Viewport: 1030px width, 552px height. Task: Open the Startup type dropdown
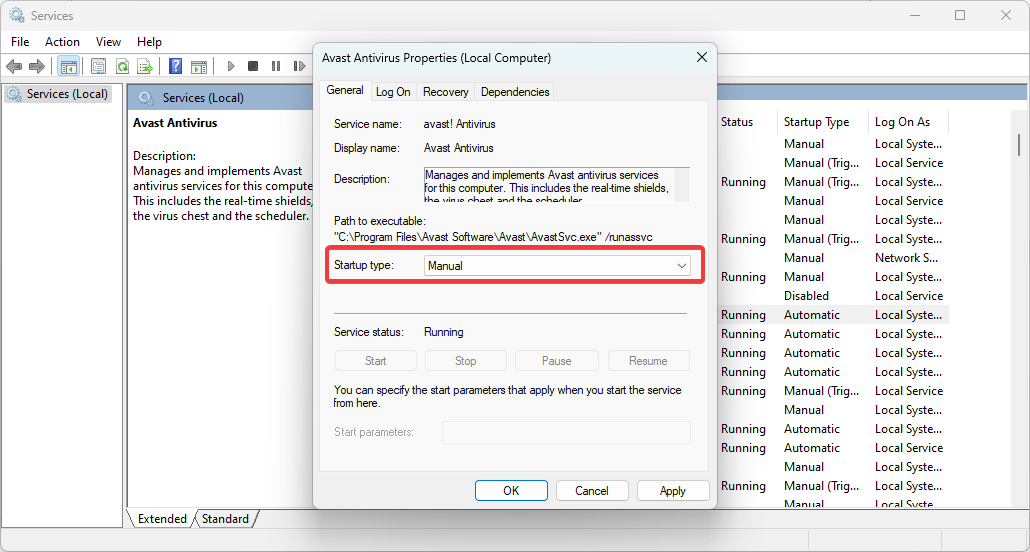pyautogui.click(x=557, y=265)
